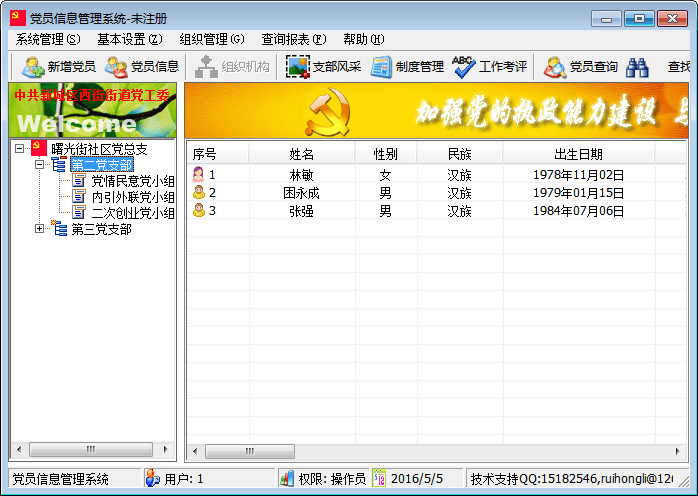Collapse the 第二党支部 tree node
Image resolution: width=698 pixels, height=496 pixels.
(x=40, y=165)
